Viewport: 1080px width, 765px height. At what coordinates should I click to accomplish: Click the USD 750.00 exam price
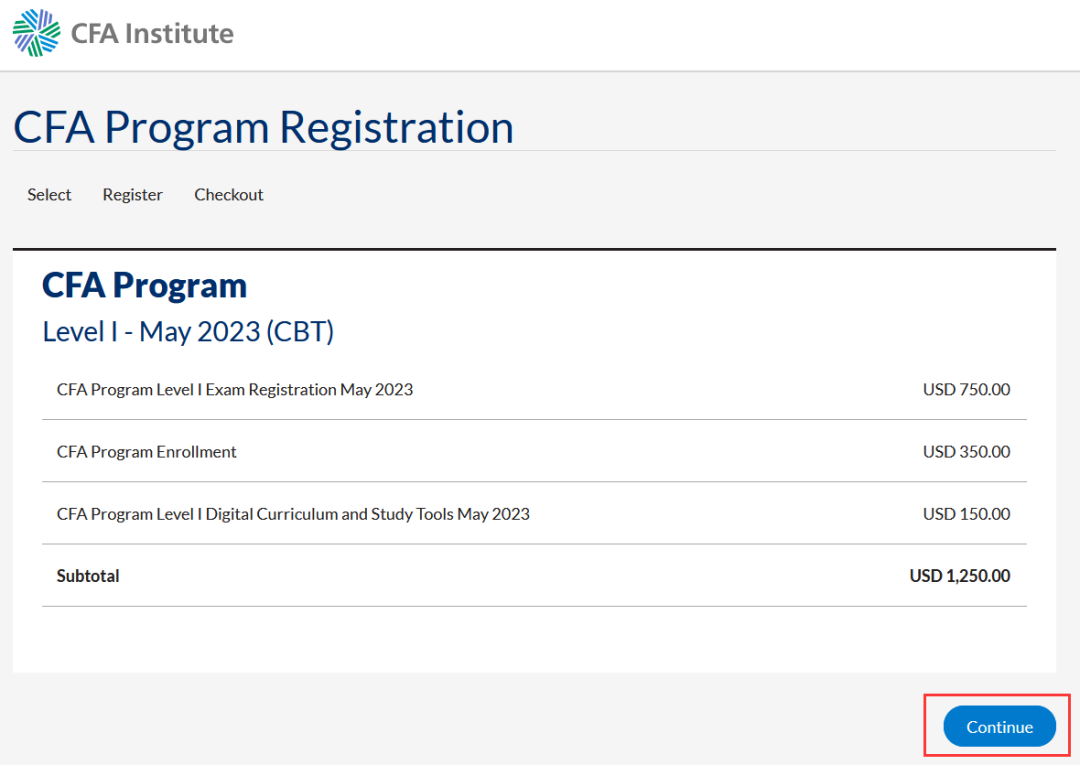pyautogui.click(x=966, y=390)
